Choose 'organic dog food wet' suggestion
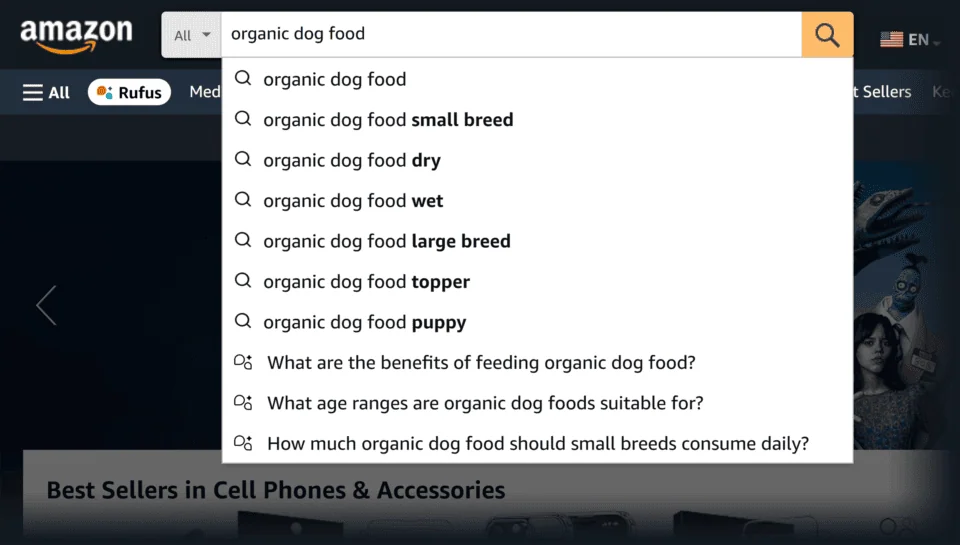 (353, 201)
